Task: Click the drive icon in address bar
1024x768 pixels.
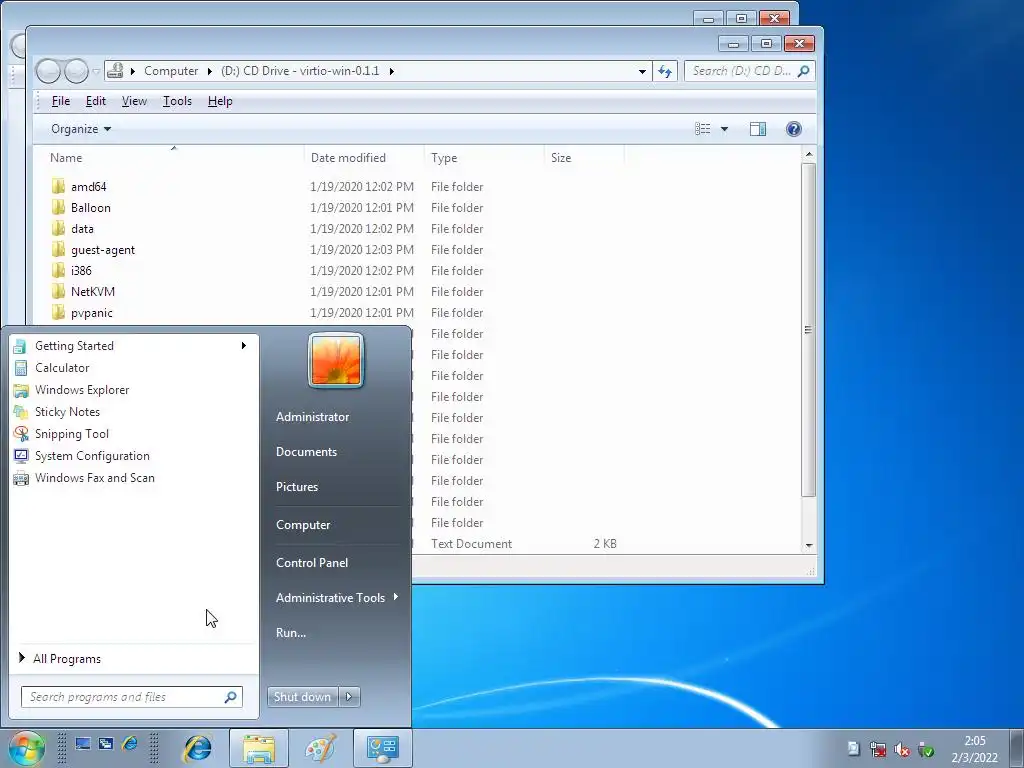Action: pos(116,71)
